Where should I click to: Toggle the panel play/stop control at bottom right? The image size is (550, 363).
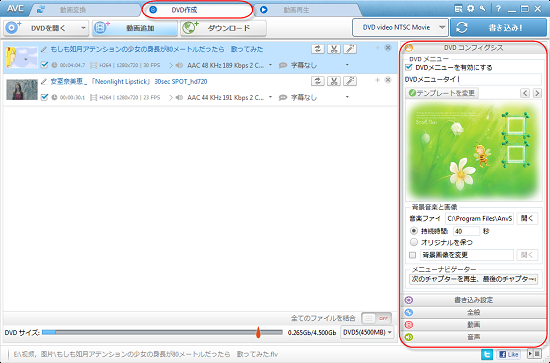point(534,354)
